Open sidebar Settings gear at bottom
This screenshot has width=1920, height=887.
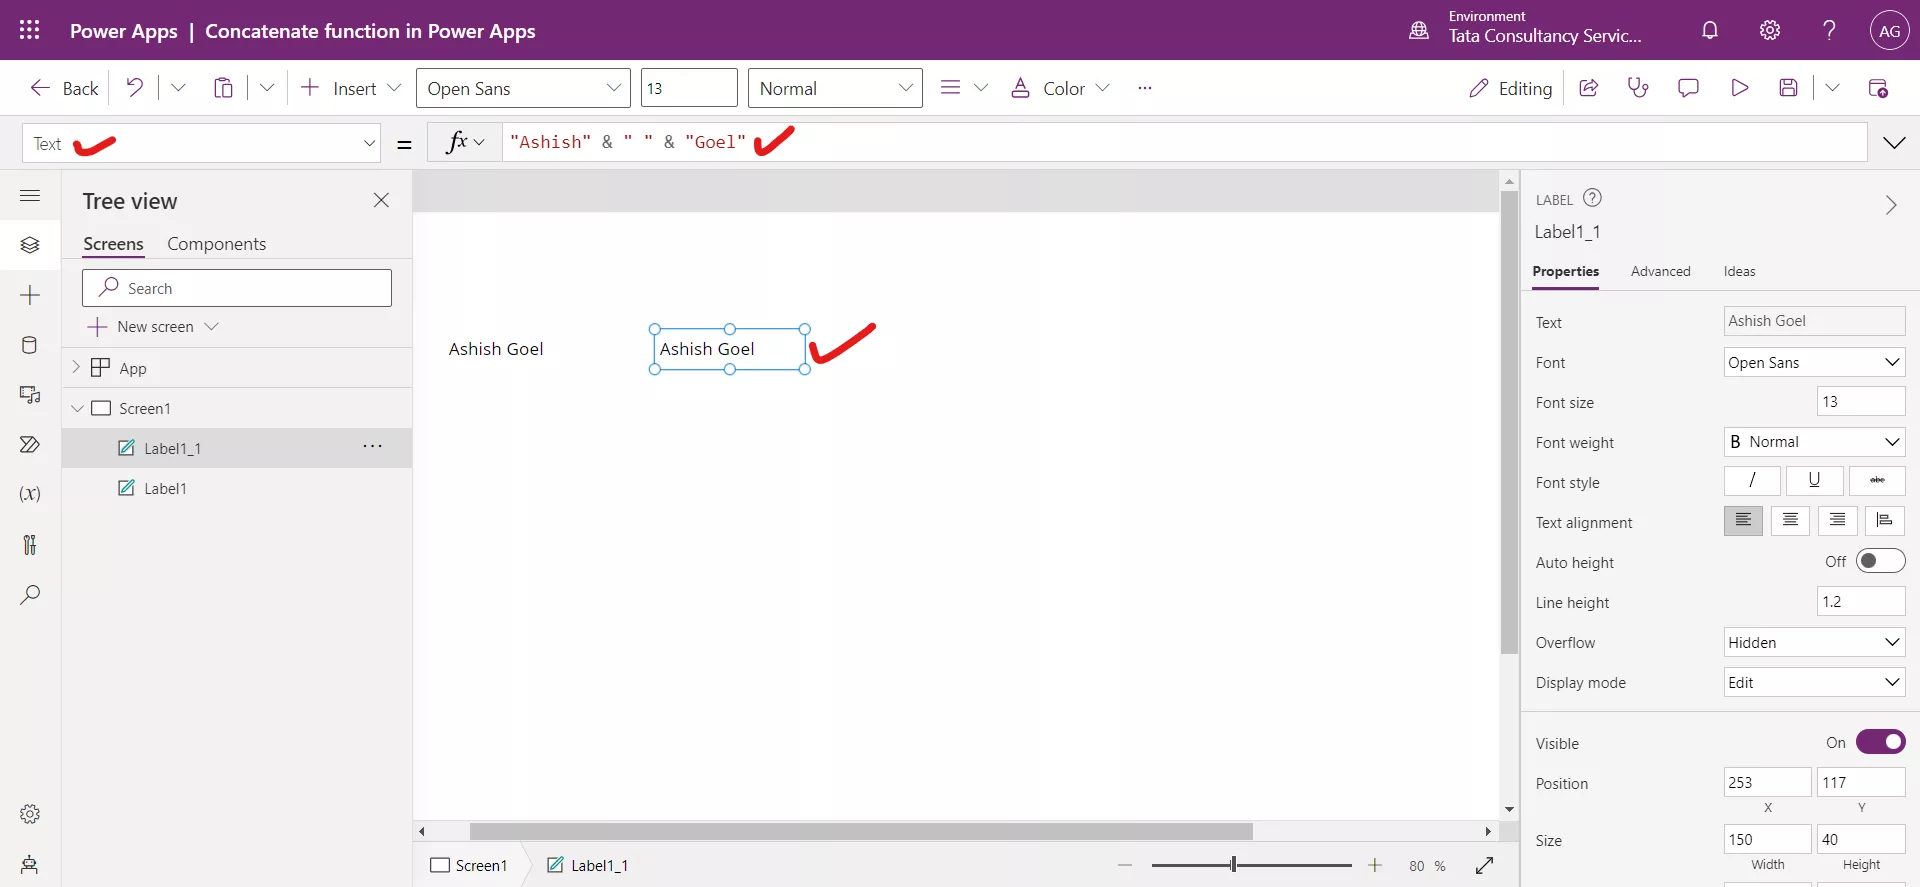tap(30, 814)
